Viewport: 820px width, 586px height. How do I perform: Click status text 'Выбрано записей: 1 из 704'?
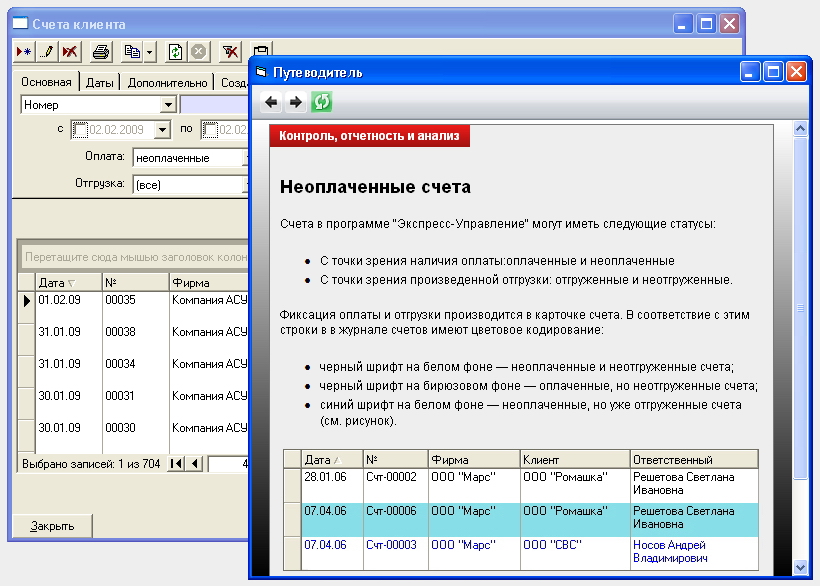pyautogui.click(x=91, y=464)
